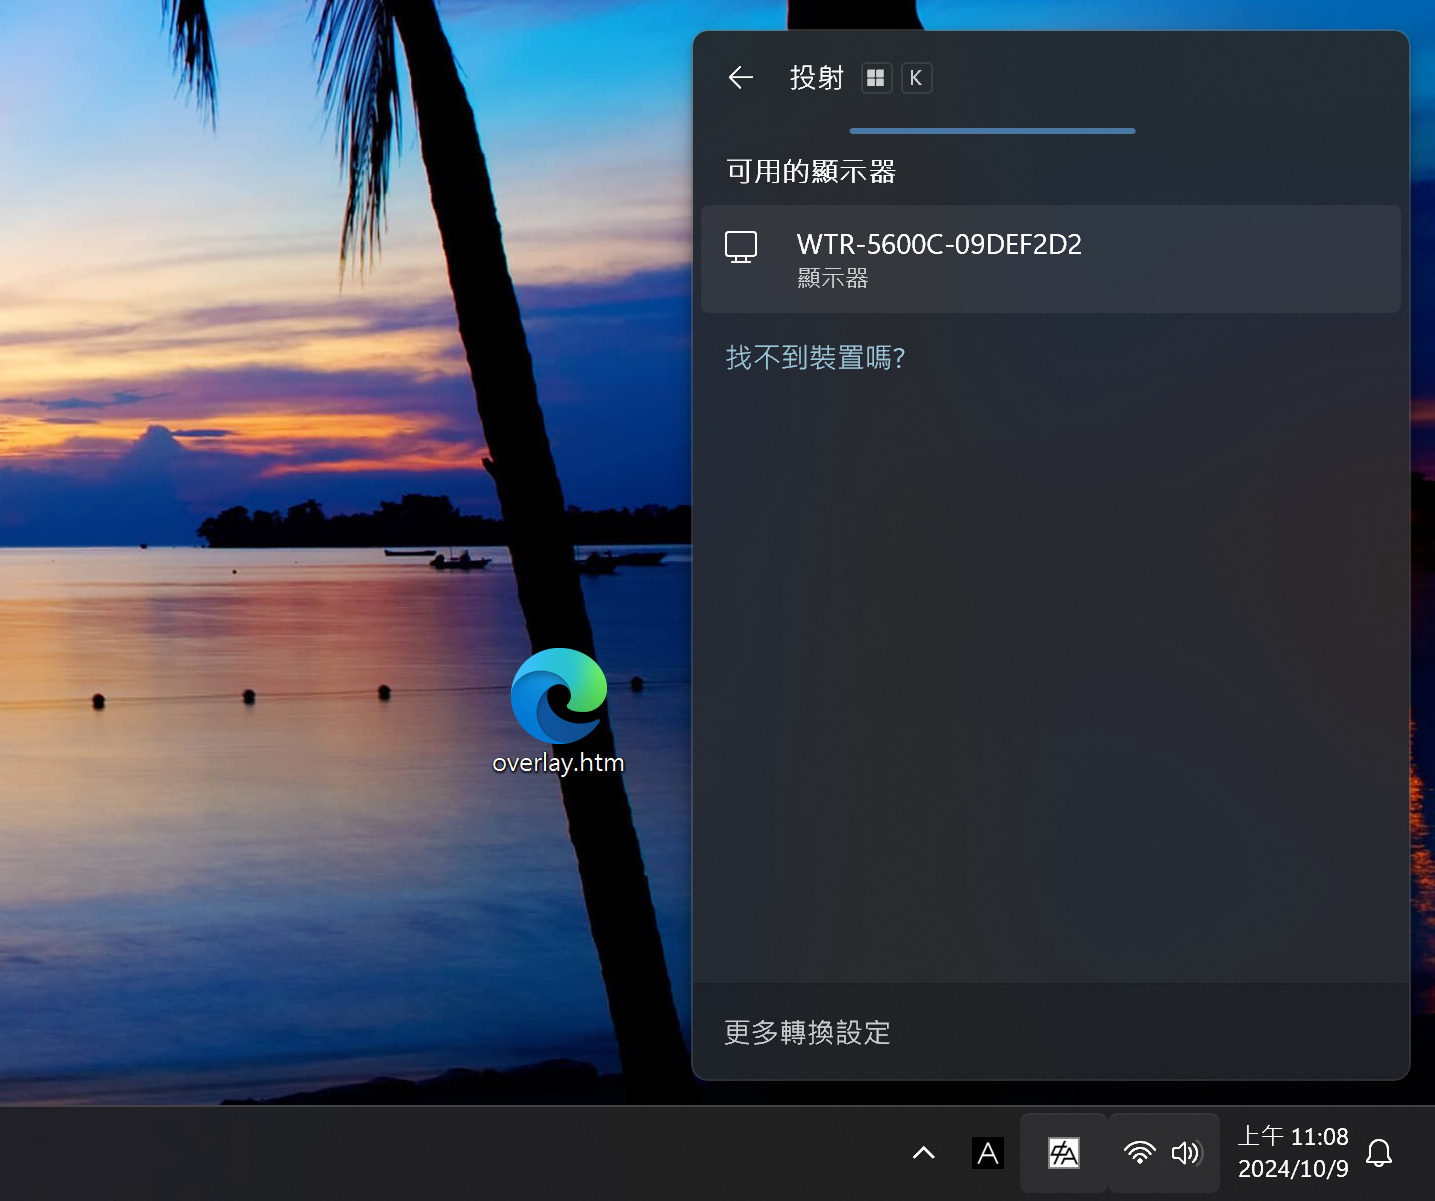Click the 可用的顯示器 heading
The image size is (1435, 1201).
tap(811, 172)
